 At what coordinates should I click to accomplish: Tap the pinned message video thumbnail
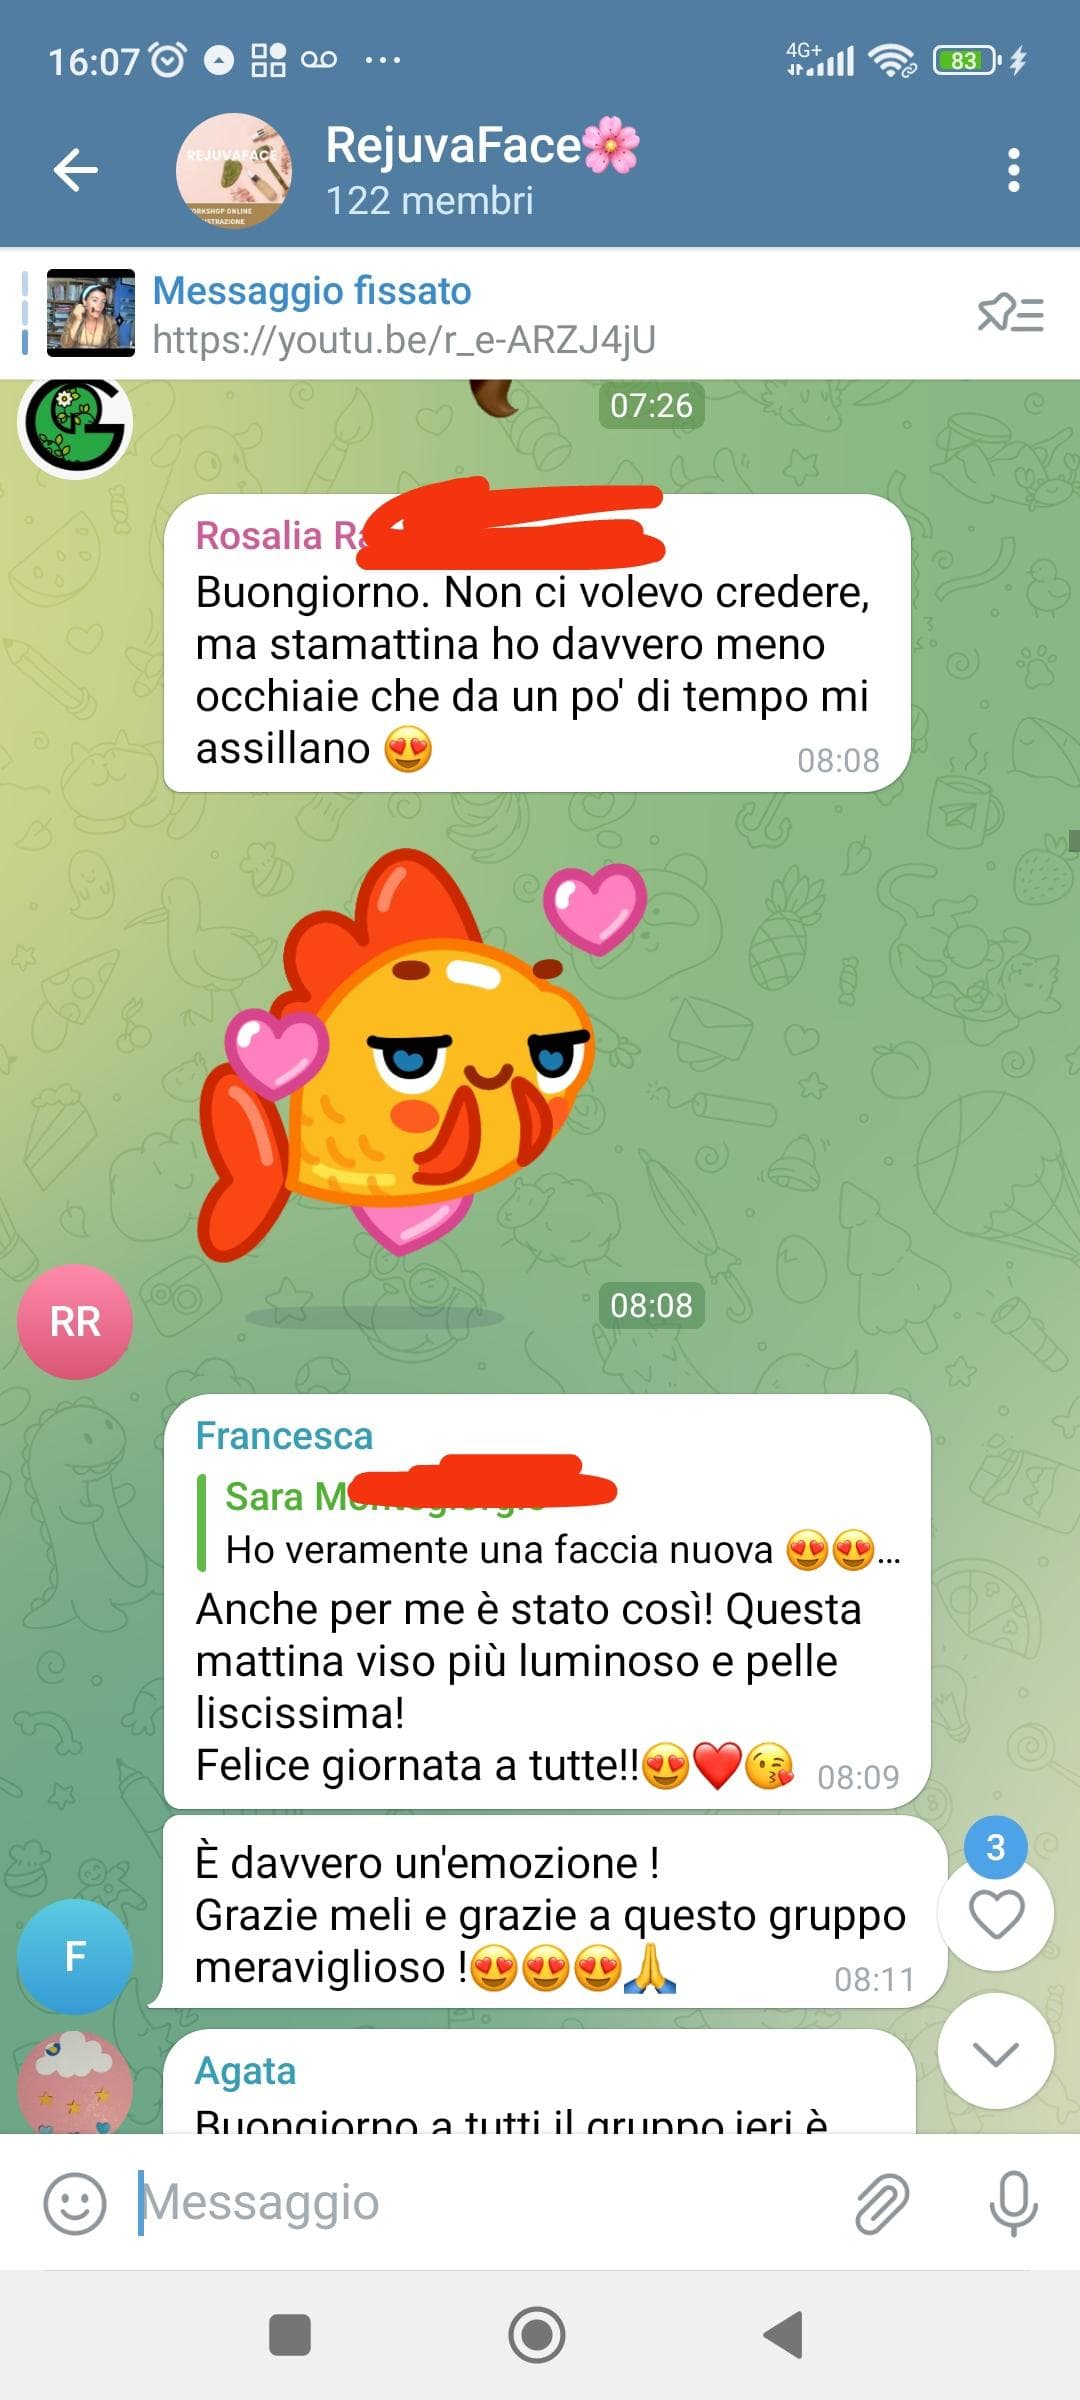[x=91, y=313]
